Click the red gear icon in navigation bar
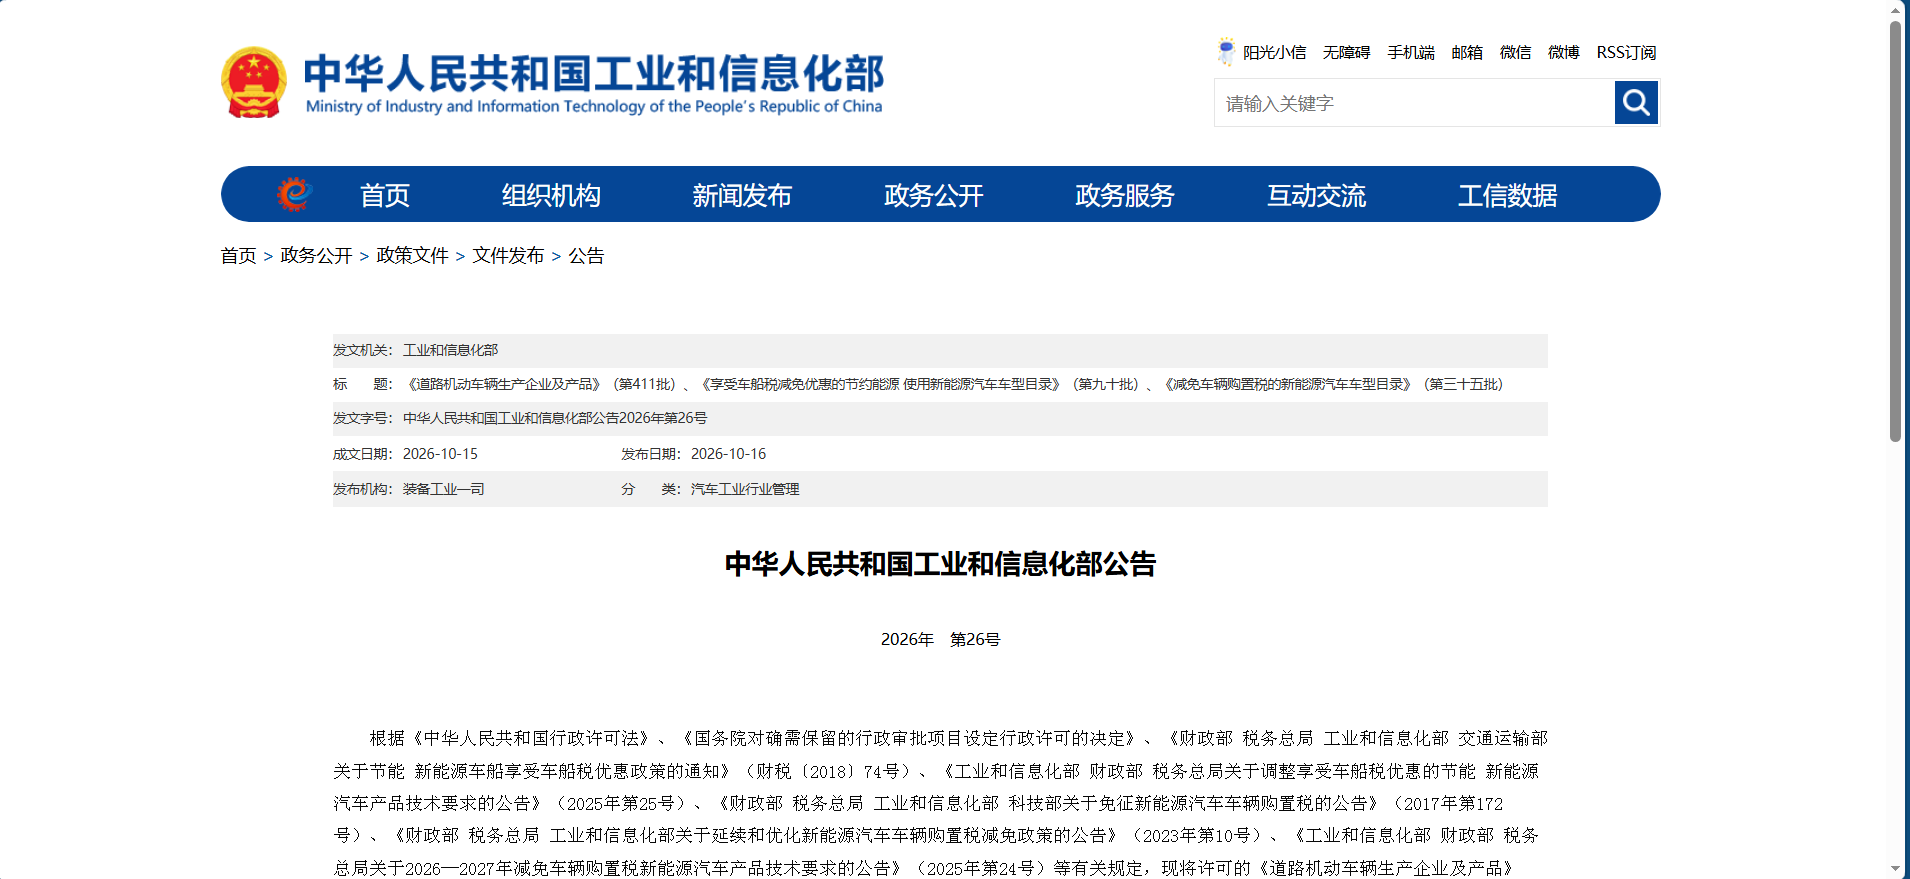This screenshot has width=1910, height=879. click(x=294, y=194)
